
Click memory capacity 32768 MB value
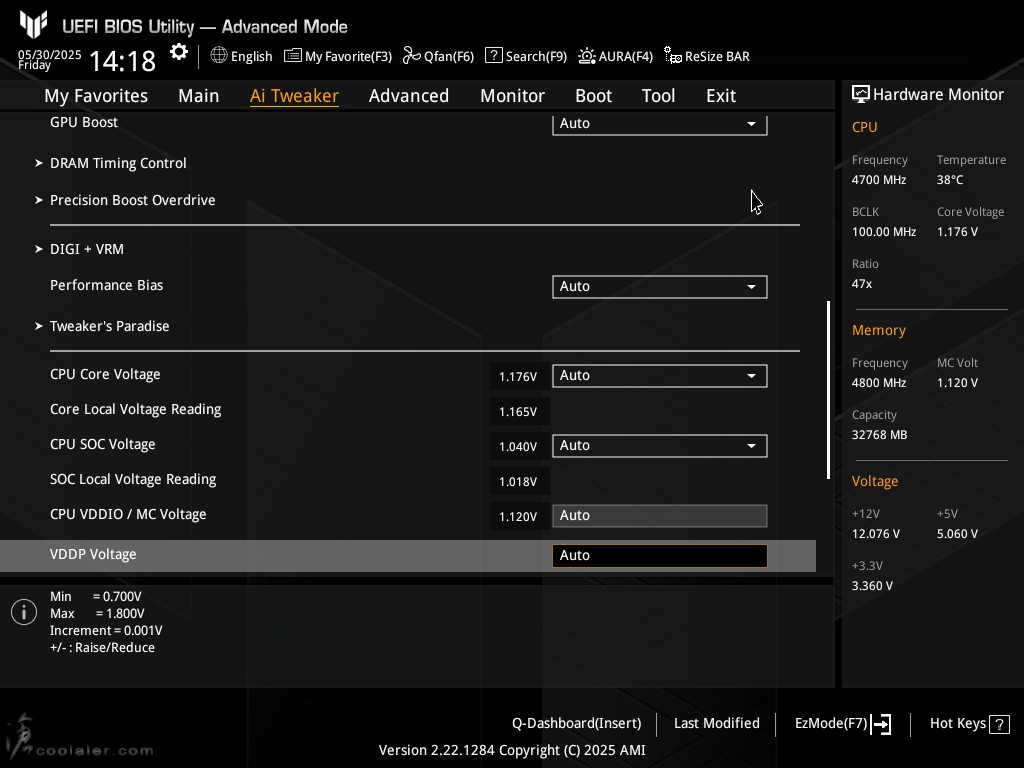(880, 435)
